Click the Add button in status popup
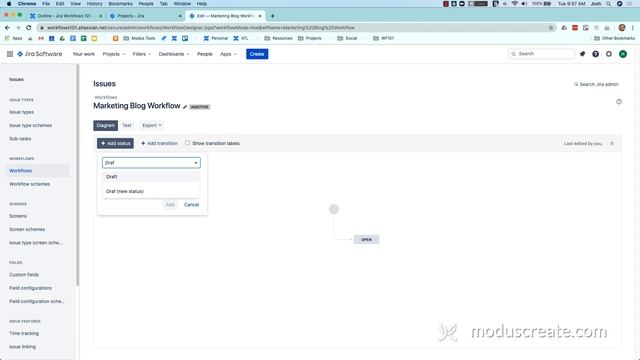 click(x=170, y=204)
